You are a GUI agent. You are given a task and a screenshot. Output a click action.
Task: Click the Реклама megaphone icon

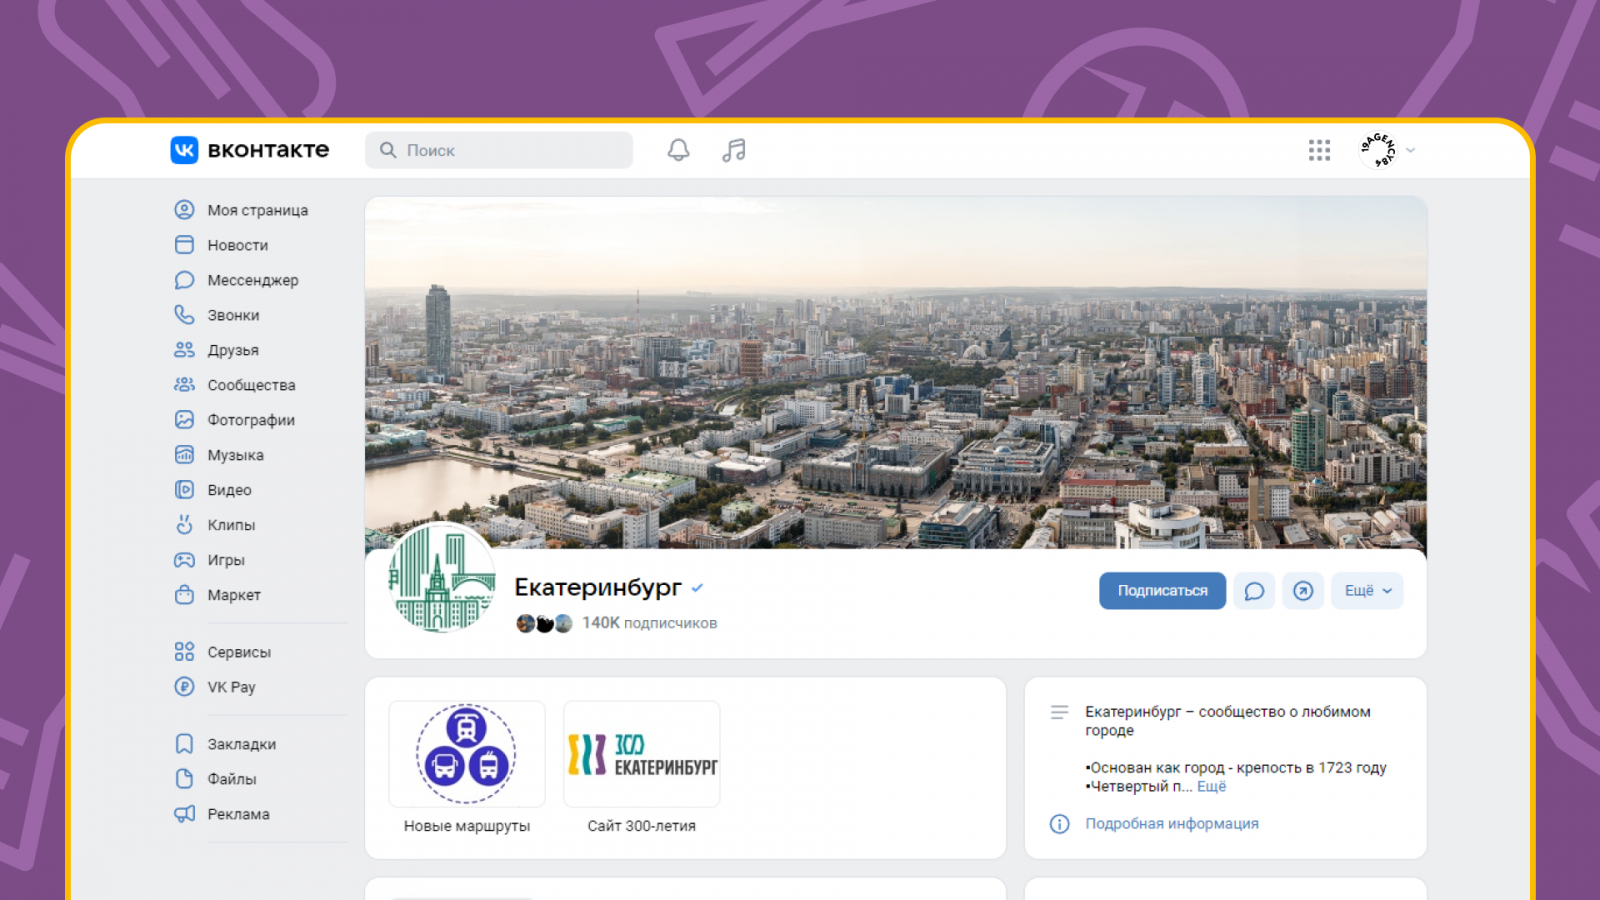pos(184,814)
